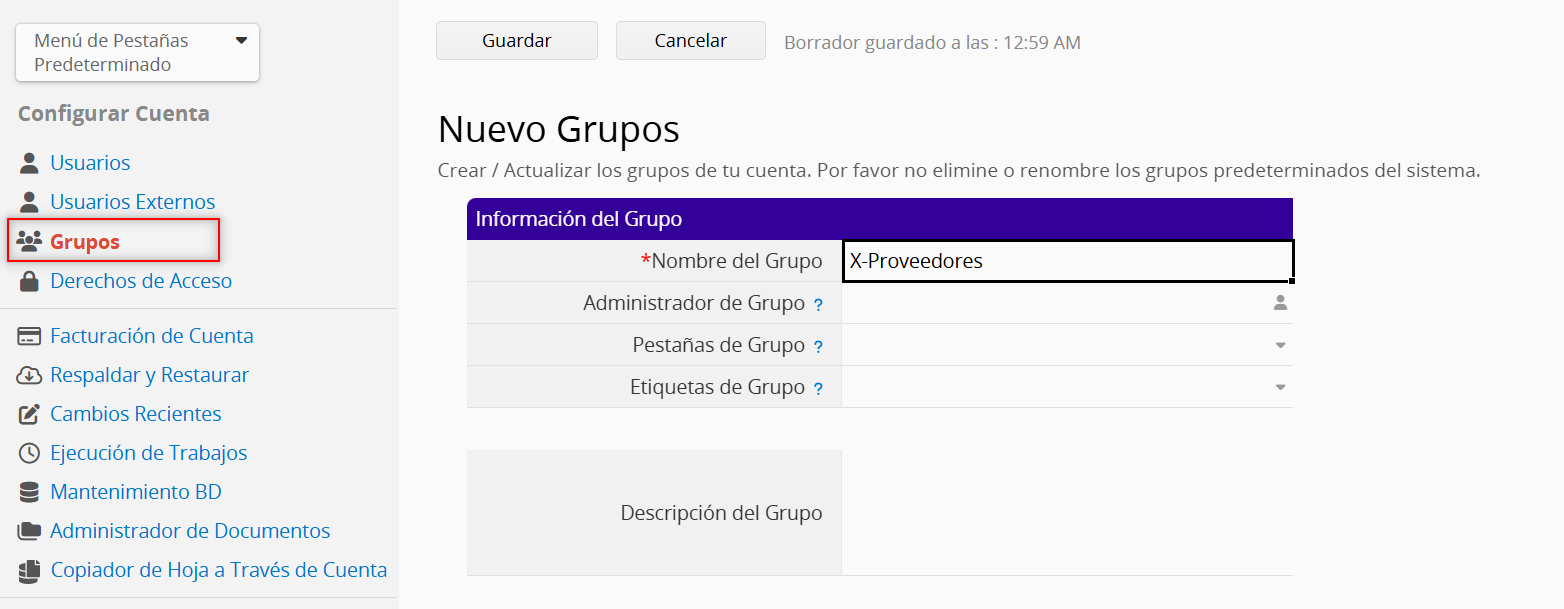Click the Usuarios person icon in sidebar
Screen dimensions: 1564x609
(x=30, y=163)
